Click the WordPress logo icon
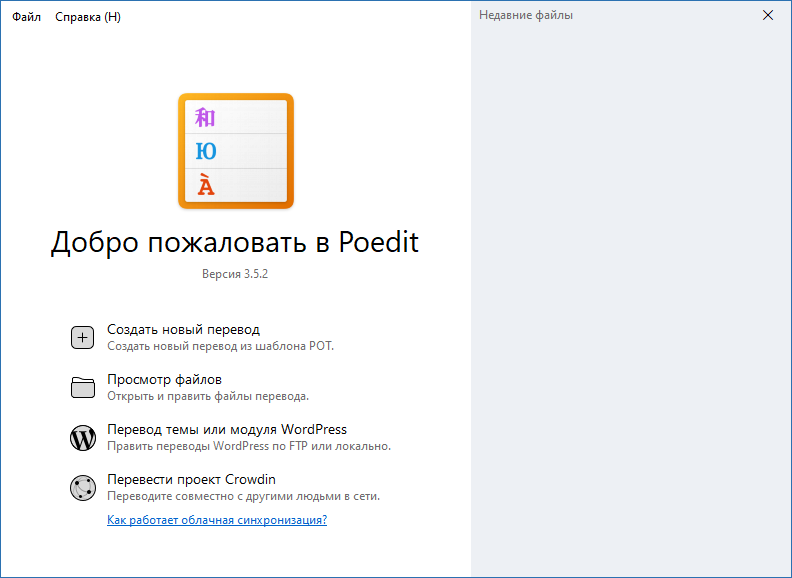Image resolution: width=792 pixels, height=578 pixels. pyautogui.click(x=83, y=438)
